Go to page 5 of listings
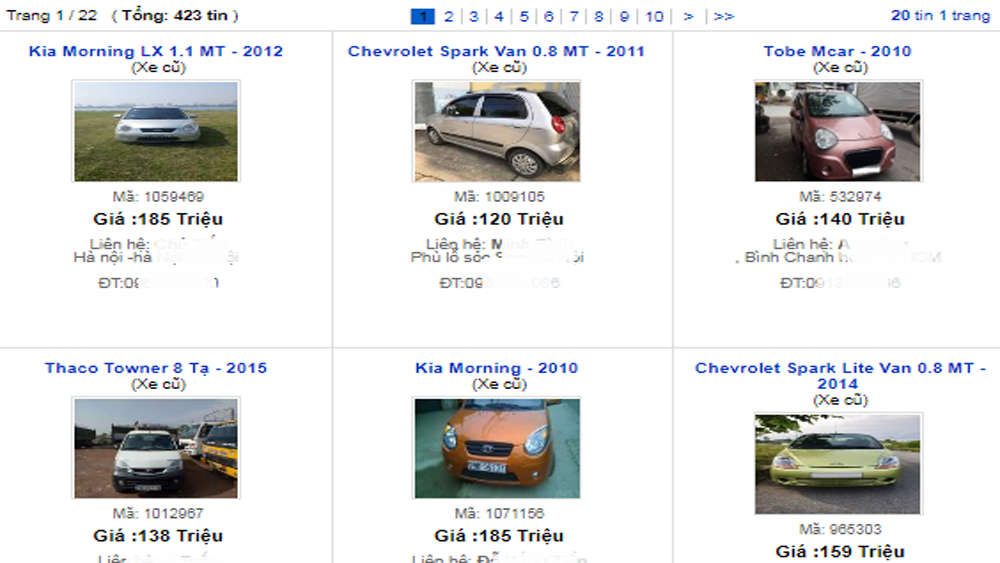The width and height of the screenshot is (1000, 563). (524, 17)
